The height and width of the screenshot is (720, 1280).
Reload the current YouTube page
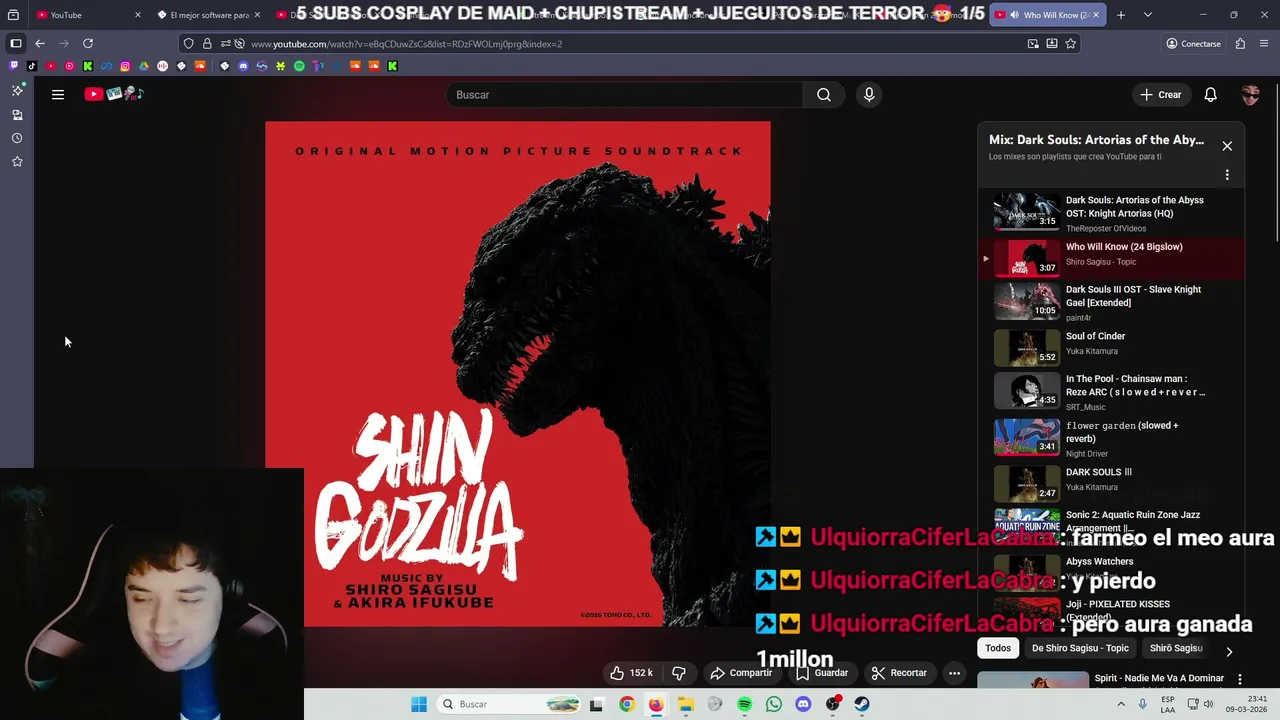88,44
